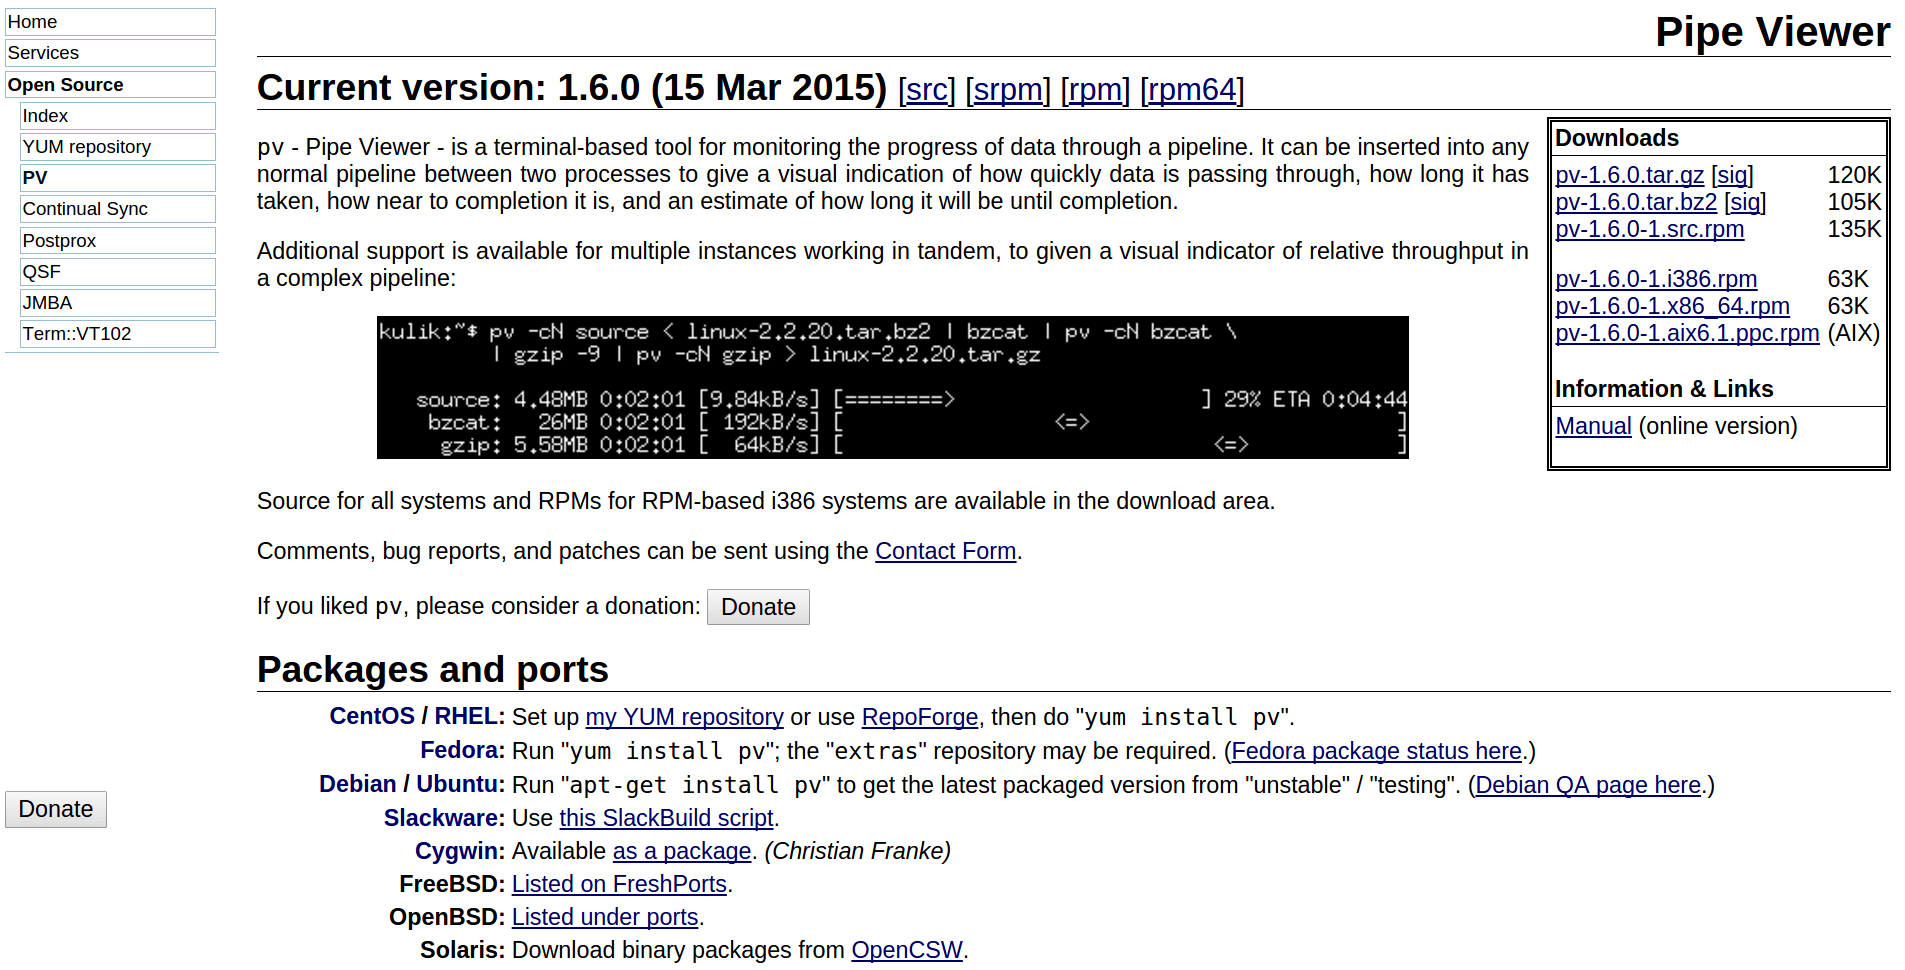
Task: Open OpenBSD Listed under ports link
Action: [605, 917]
